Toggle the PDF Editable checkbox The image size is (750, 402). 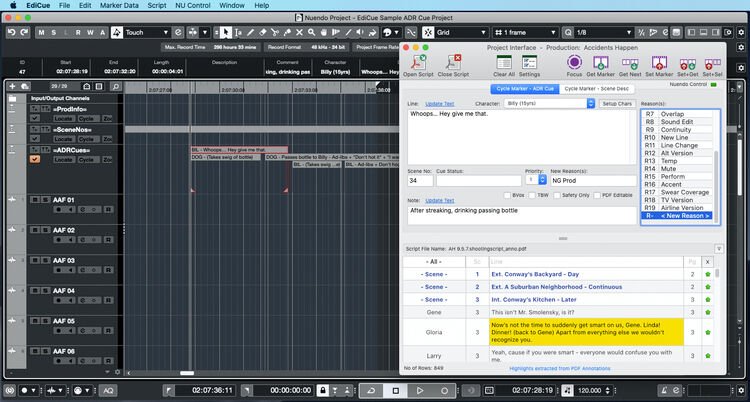596,195
